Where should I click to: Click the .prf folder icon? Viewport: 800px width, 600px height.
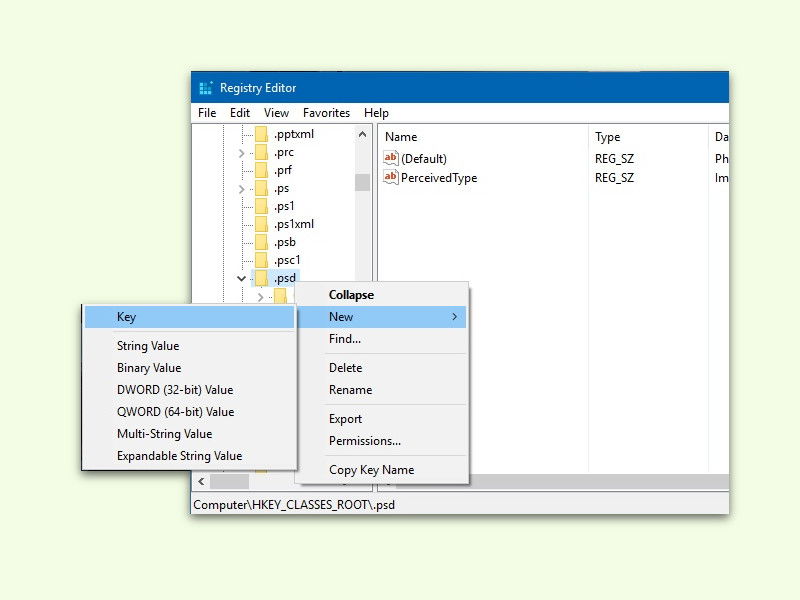[261, 170]
